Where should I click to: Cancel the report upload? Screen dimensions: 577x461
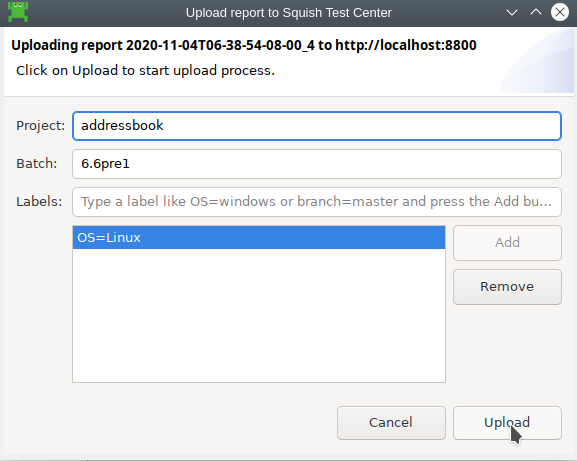point(391,423)
